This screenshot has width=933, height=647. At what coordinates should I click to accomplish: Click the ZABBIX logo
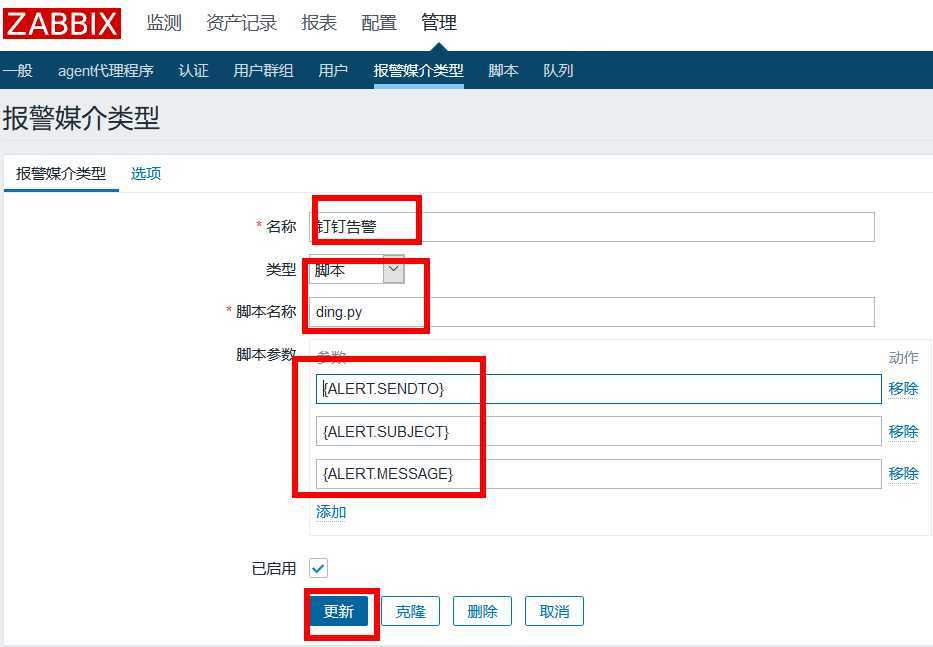click(62, 24)
